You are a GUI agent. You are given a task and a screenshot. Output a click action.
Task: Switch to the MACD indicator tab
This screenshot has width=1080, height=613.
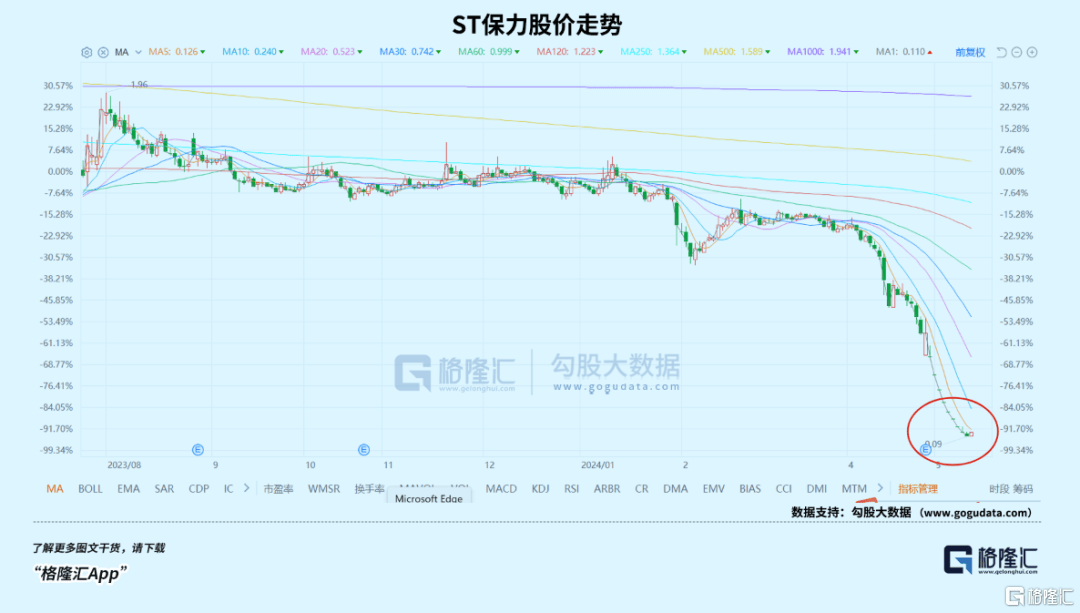[500, 489]
